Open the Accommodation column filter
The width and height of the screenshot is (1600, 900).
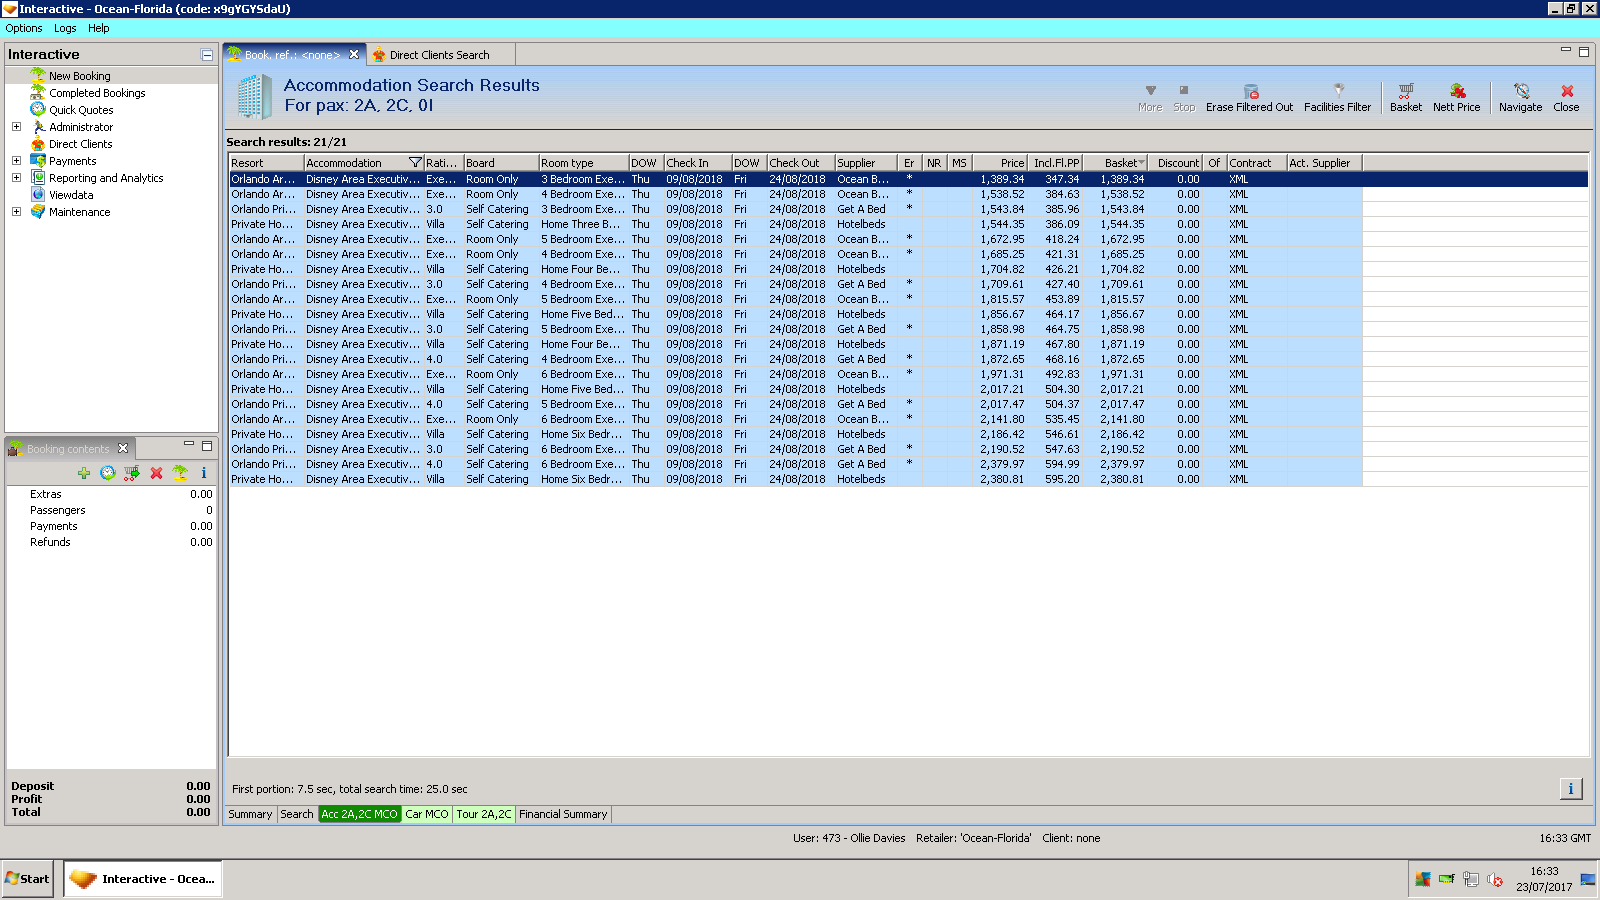click(415, 163)
